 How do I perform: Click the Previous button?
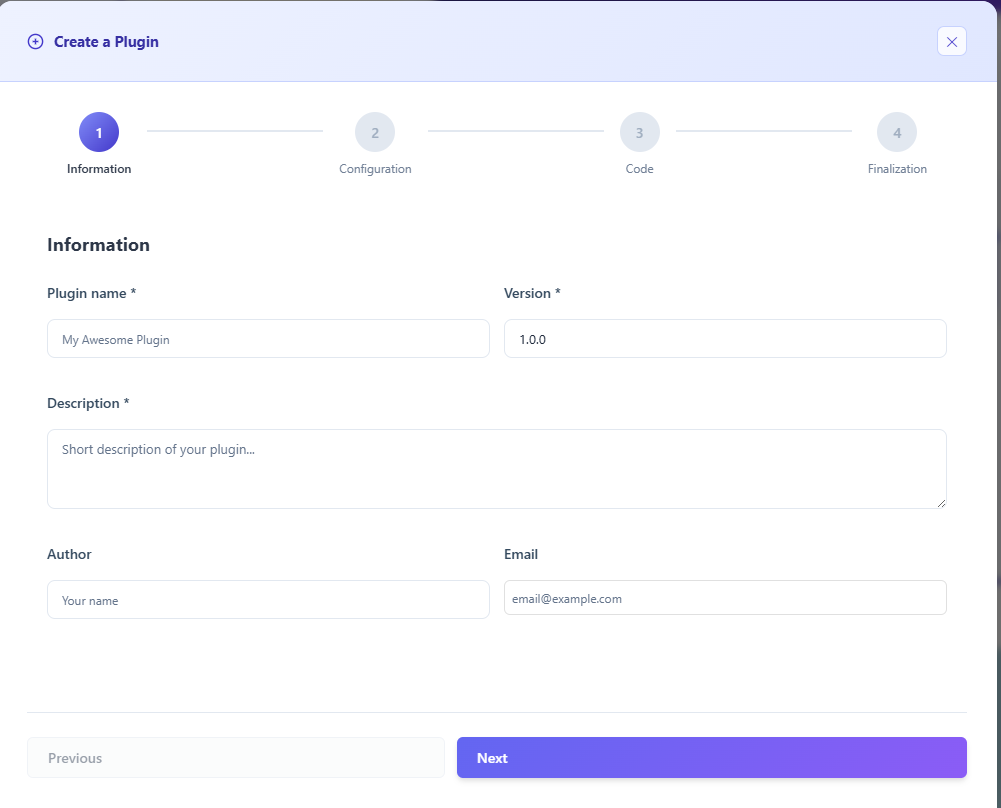click(236, 757)
